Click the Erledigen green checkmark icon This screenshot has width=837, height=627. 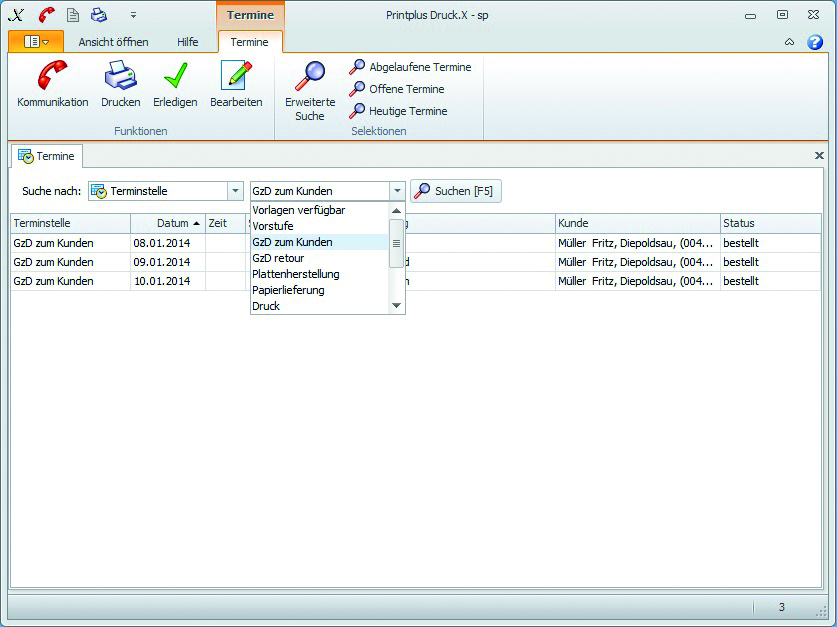point(175,77)
